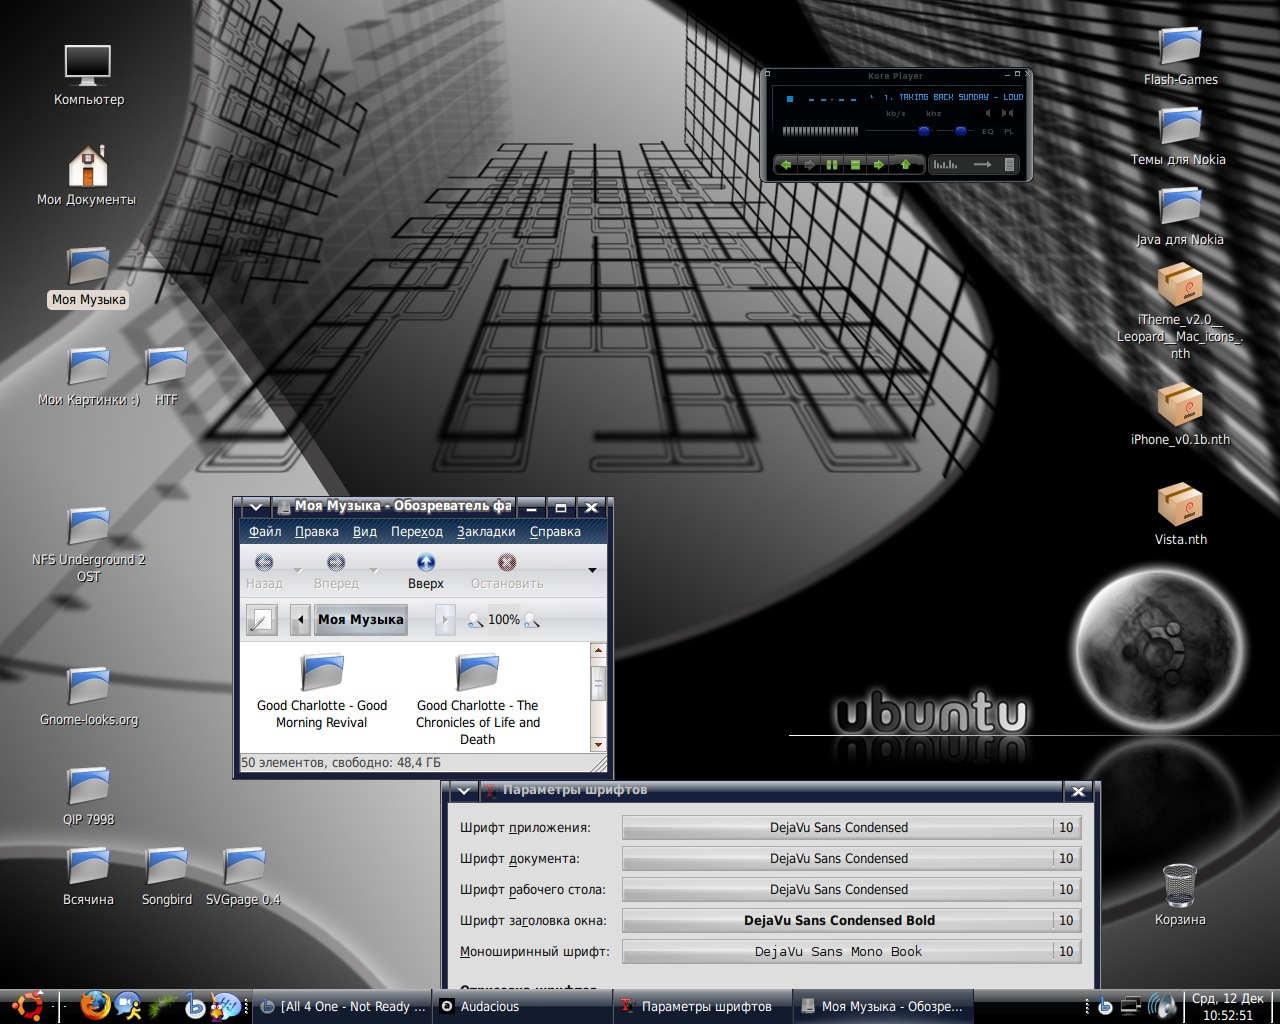Click the Вверх up-folder toolbar button
The width and height of the screenshot is (1280, 1024).
tap(426, 571)
